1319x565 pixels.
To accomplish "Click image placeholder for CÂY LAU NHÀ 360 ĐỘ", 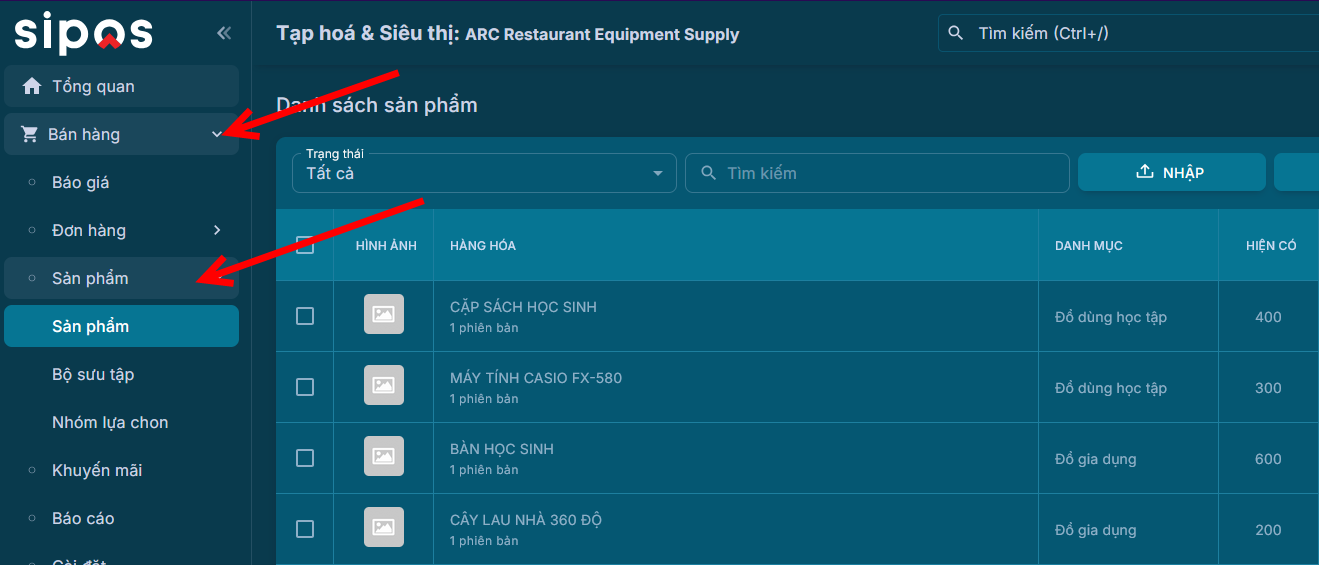I will click(384, 527).
